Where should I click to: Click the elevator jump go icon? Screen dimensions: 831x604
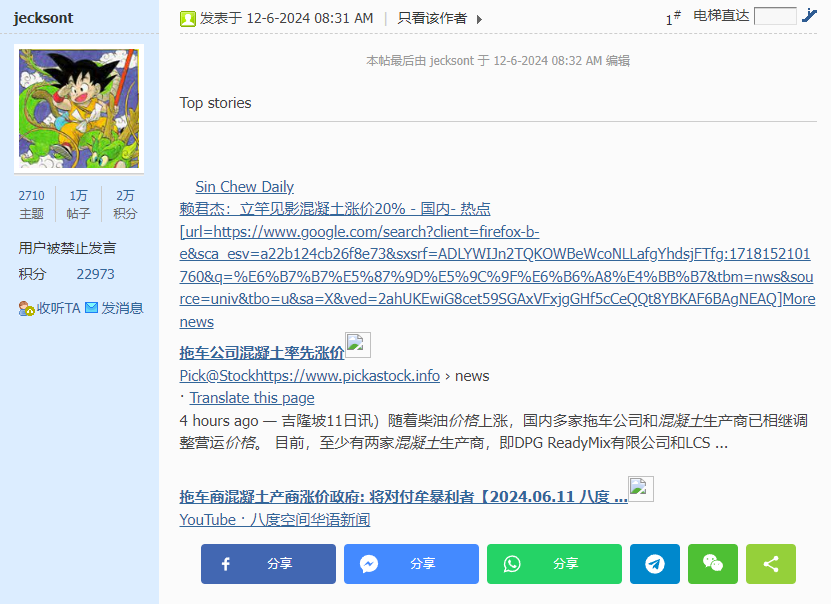pos(809,15)
